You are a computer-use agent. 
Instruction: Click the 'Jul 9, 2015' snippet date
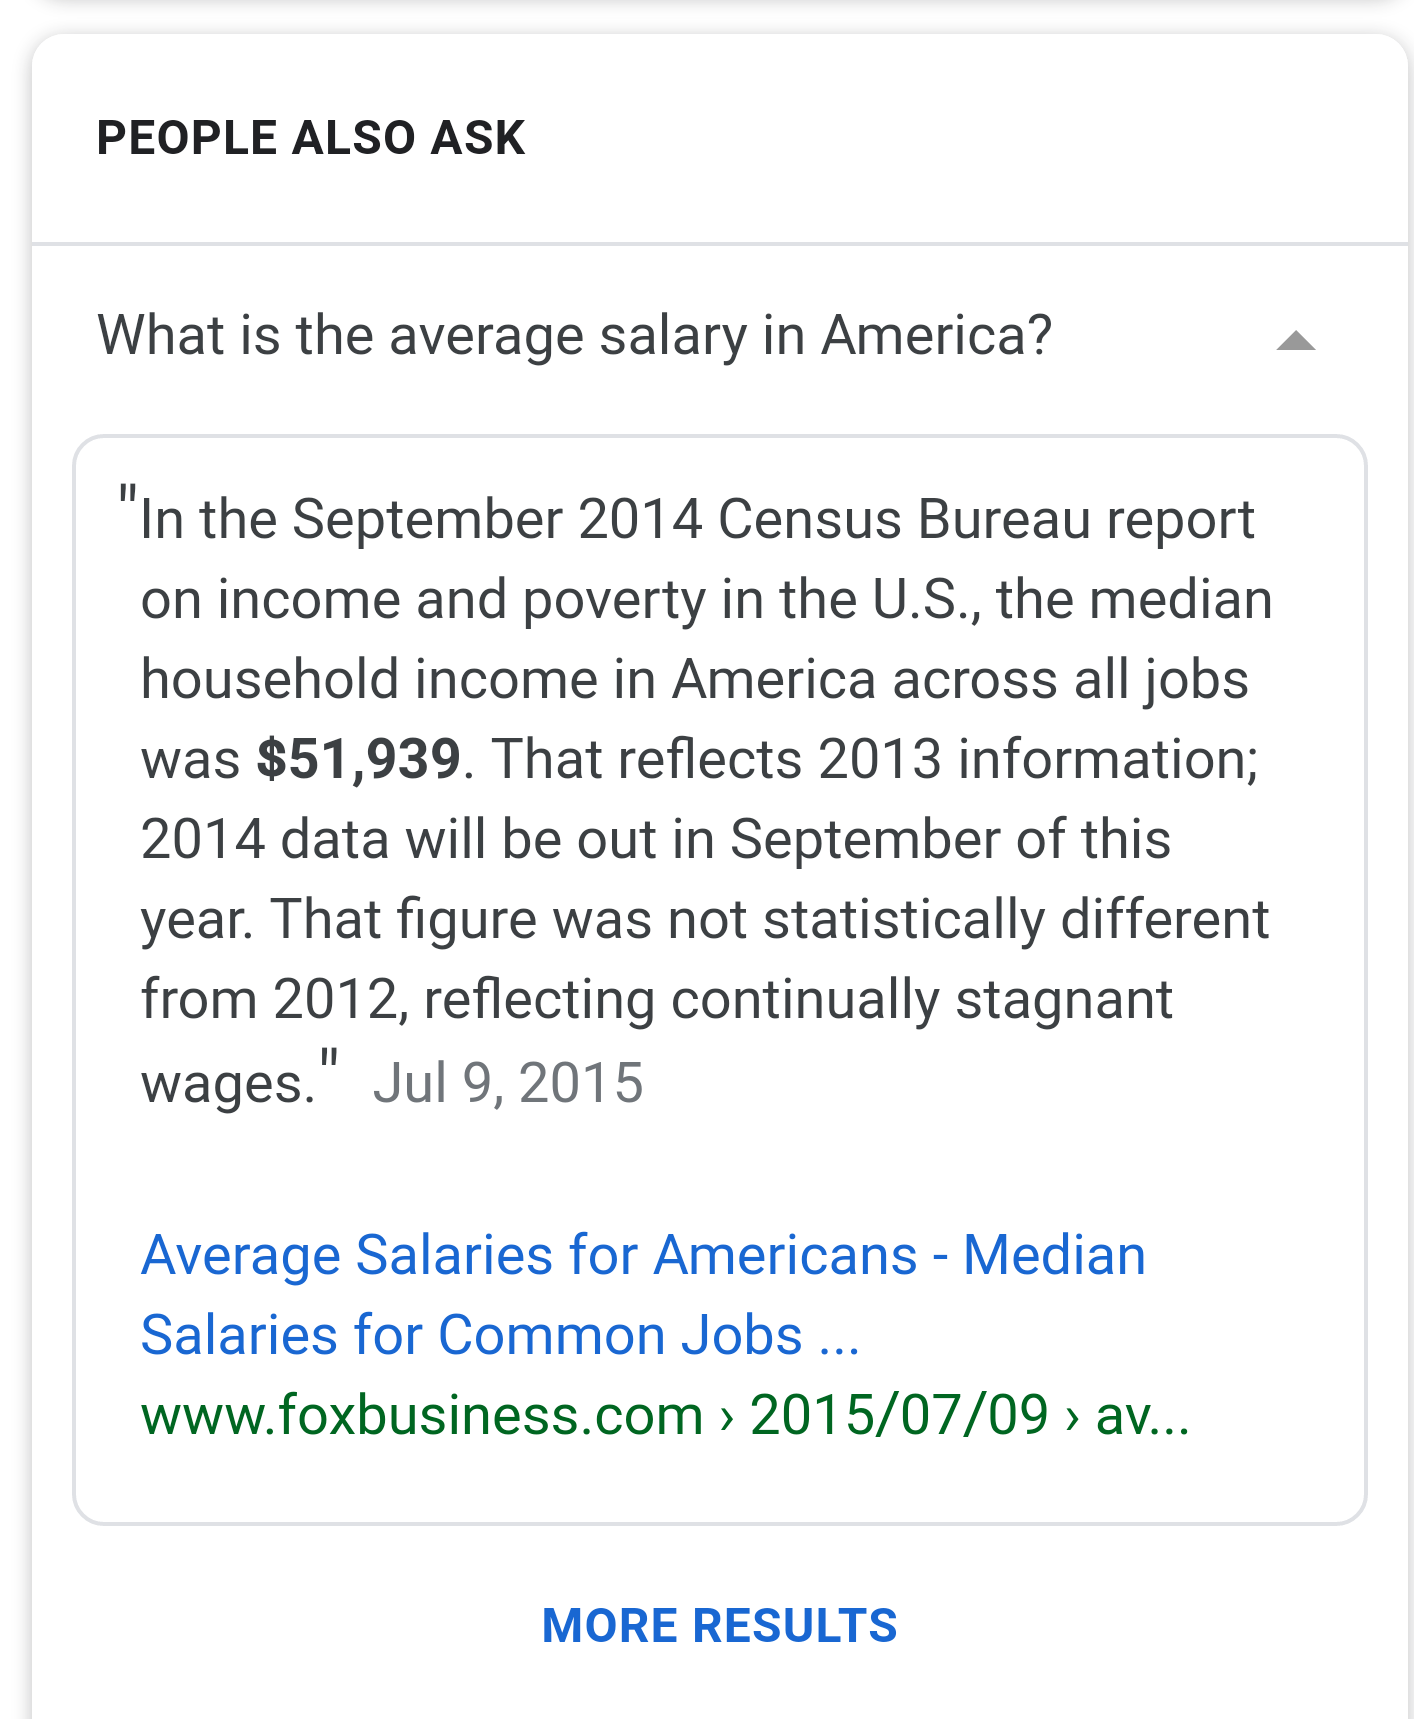click(x=507, y=1083)
